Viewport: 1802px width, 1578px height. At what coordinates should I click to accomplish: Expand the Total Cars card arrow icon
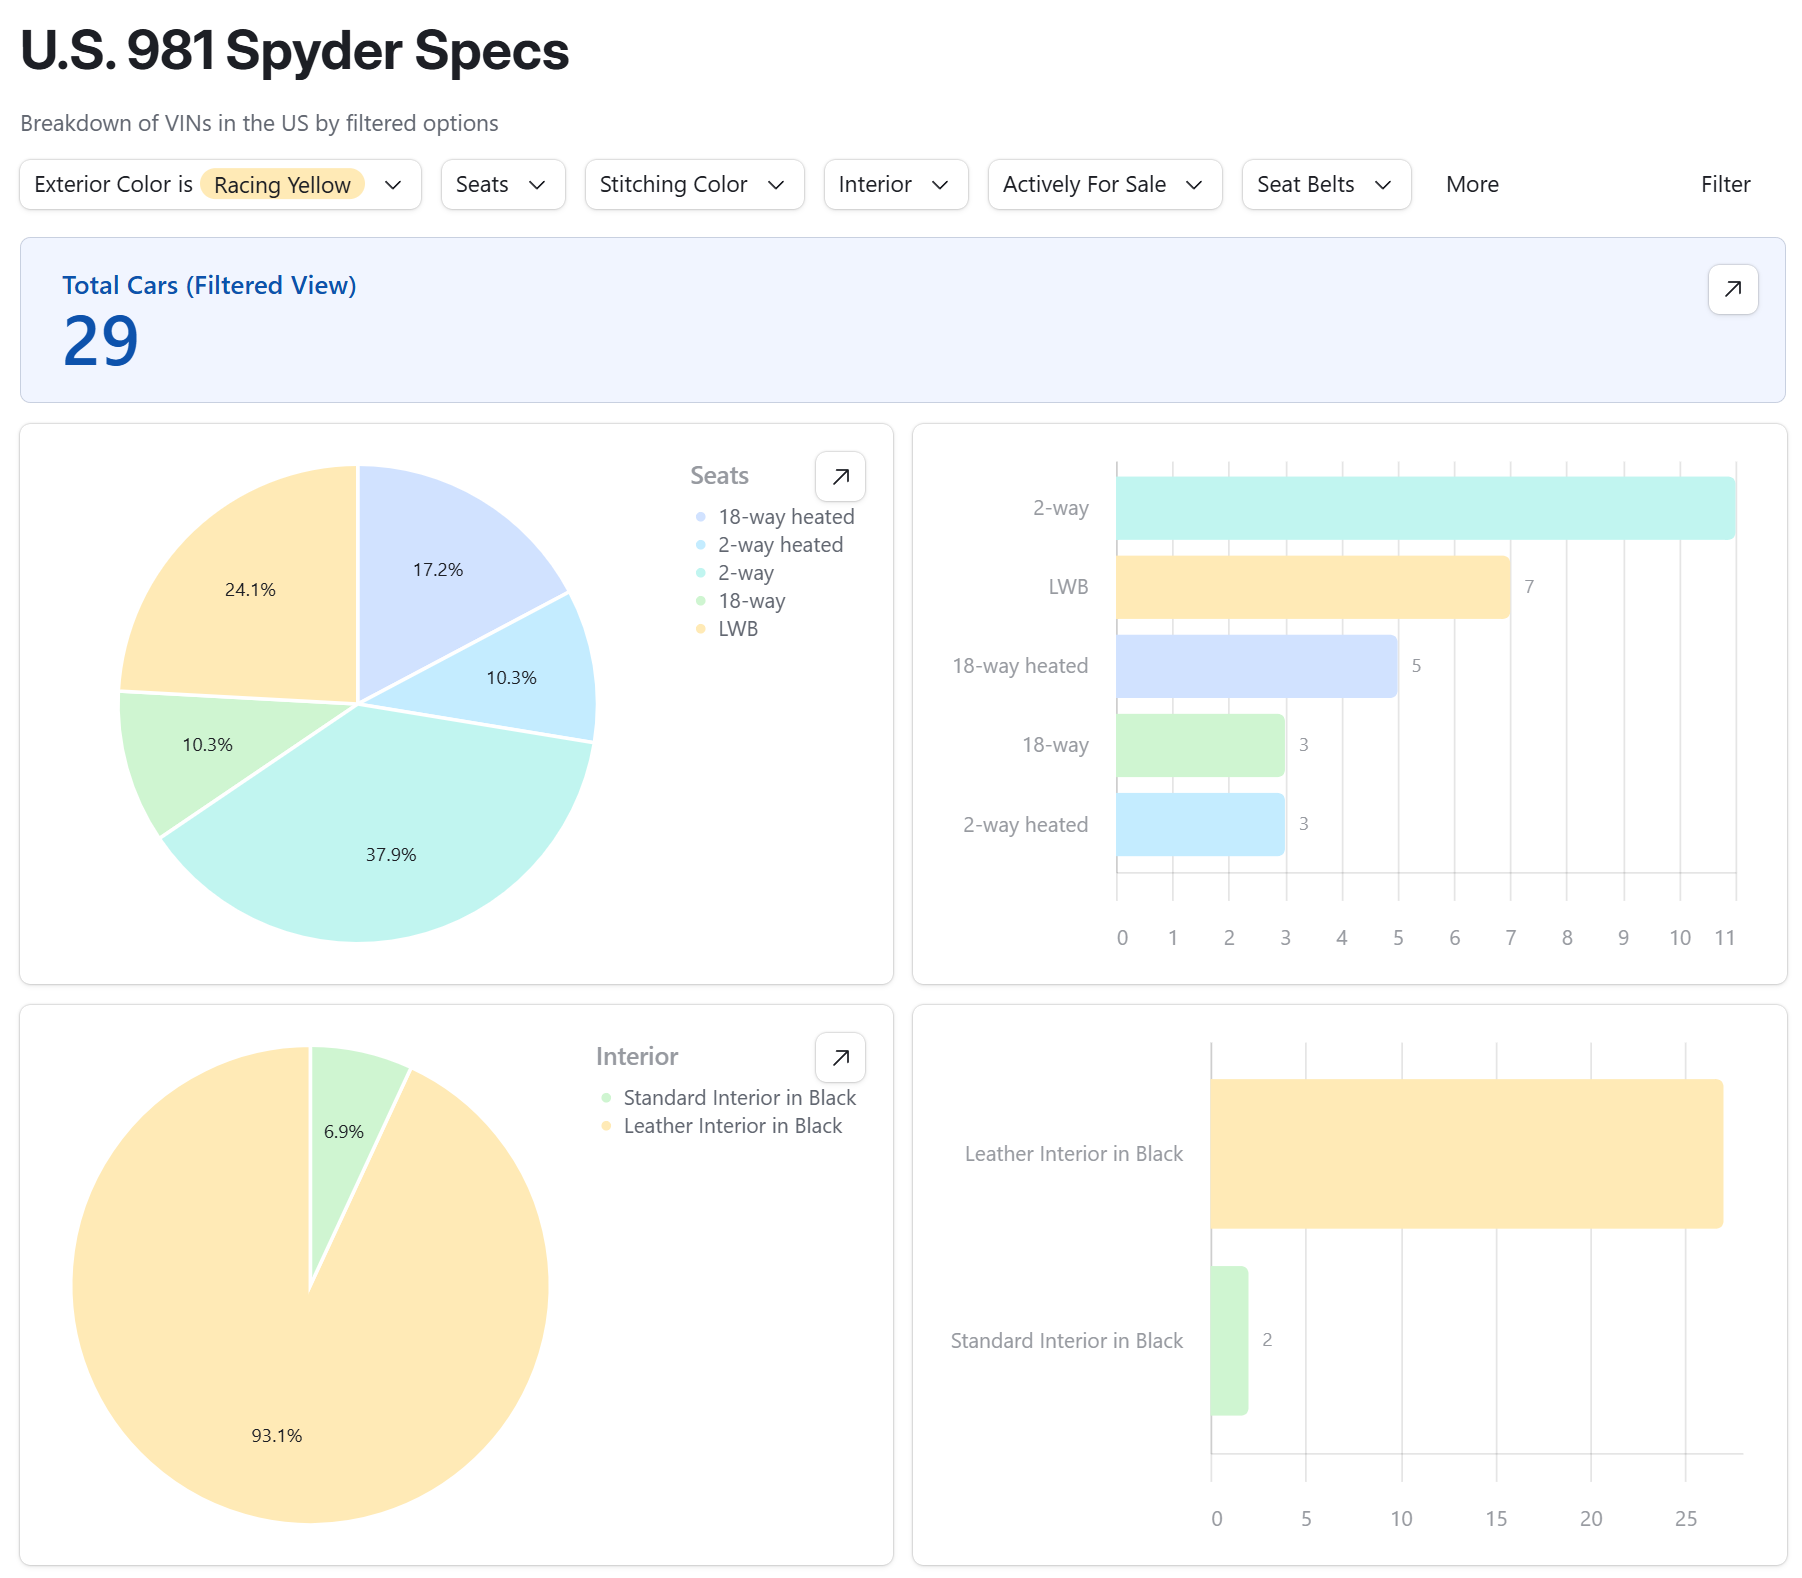1732,289
